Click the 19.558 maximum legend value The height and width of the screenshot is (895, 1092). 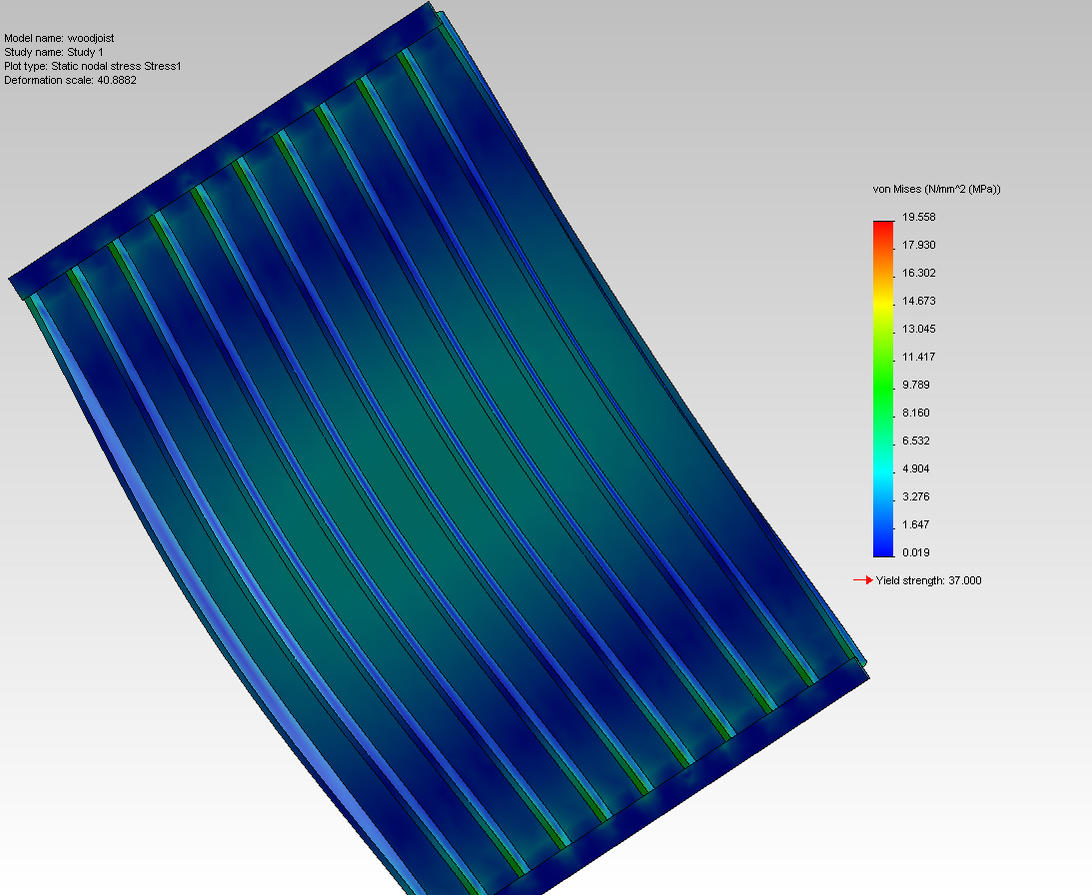click(x=919, y=217)
